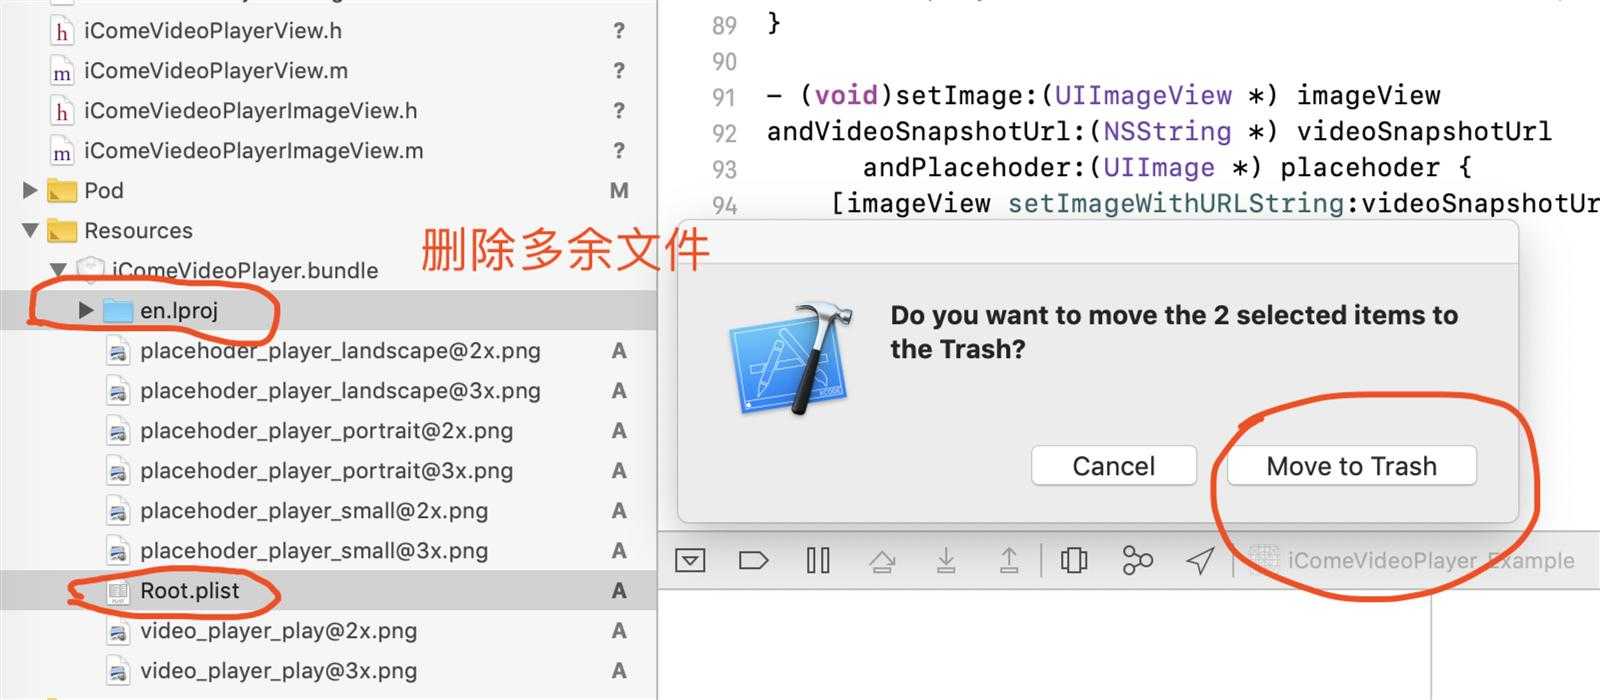Image resolution: width=1600 pixels, height=700 pixels.
Task: Click setImageWithURLString in code editor
Action: tap(1175, 204)
